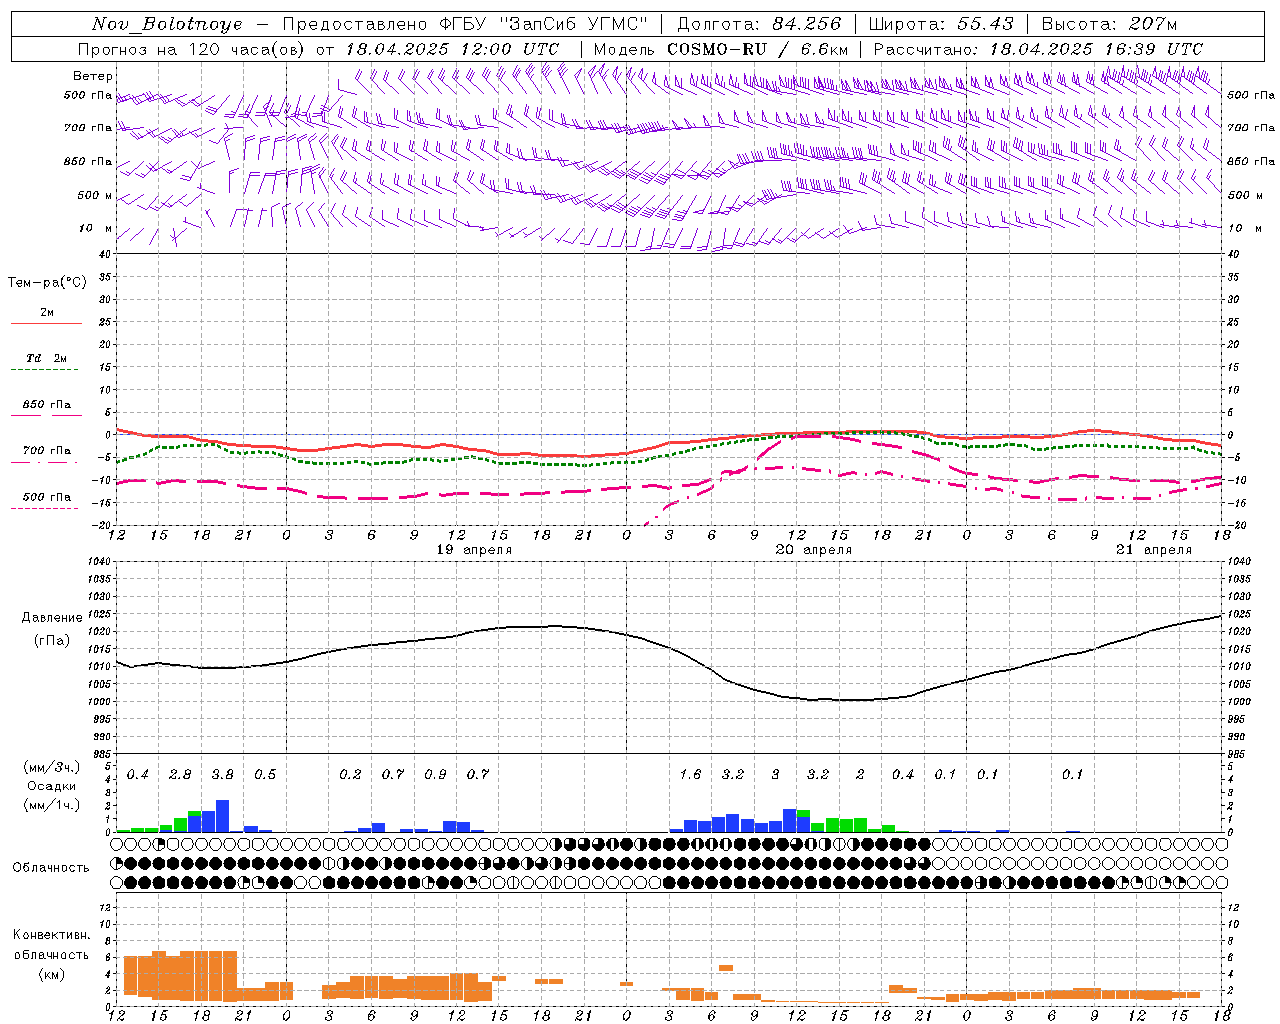
Task: Click the (мм/1ч.) precipitation unit label
Action: (51, 805)
